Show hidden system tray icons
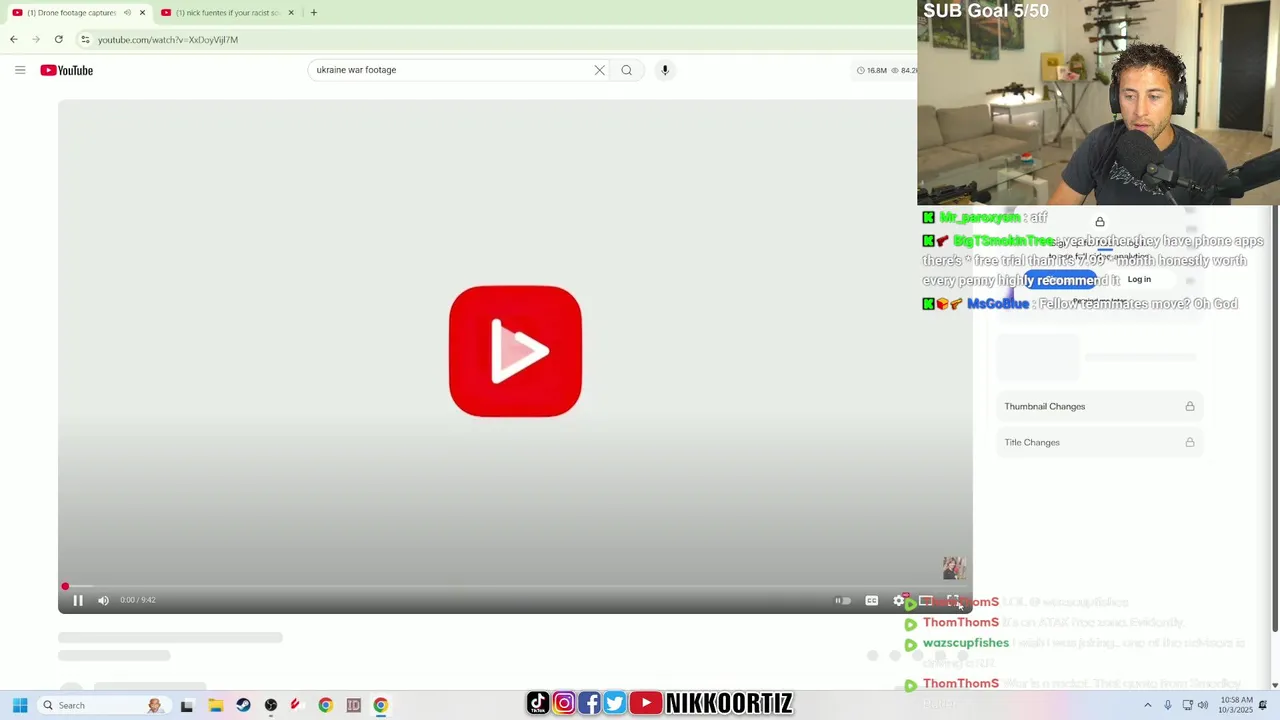Screen dimensions: 1280x720 coord(1147,706)
